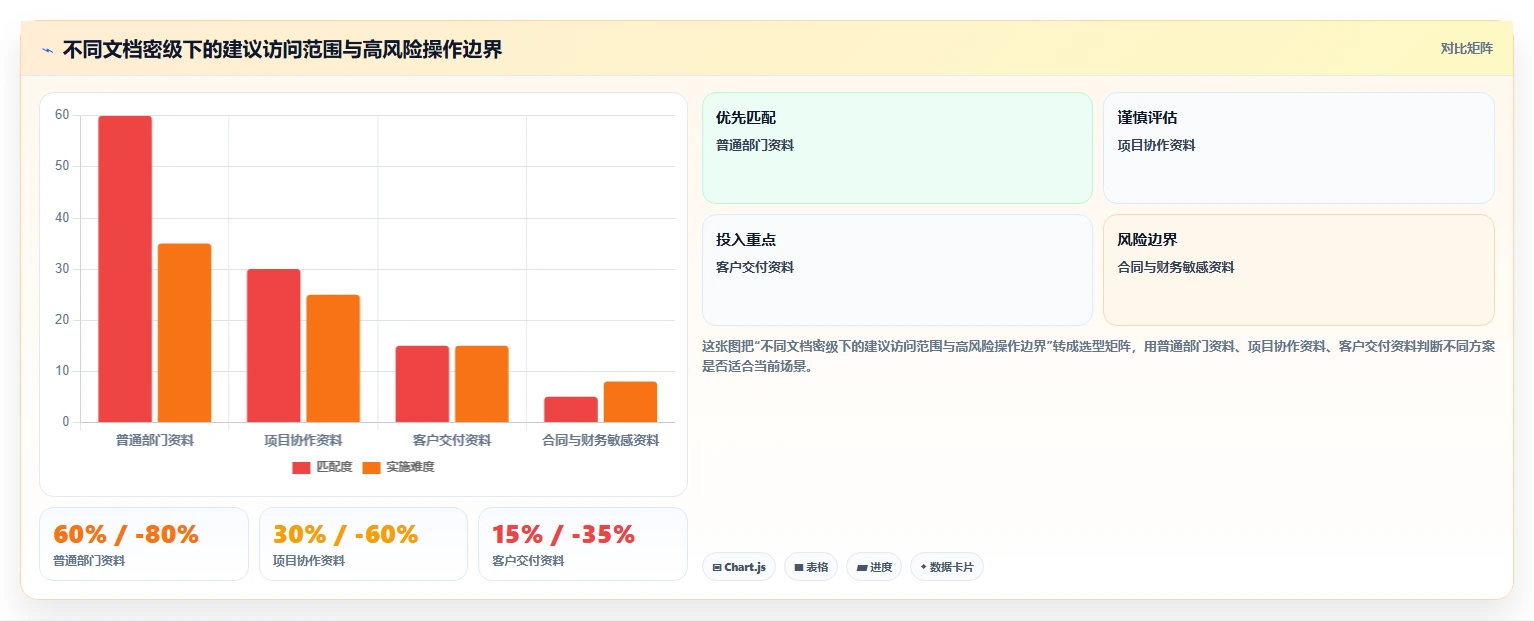Click x-axis label 客户交付资料
1534x621 pixels.
click(x=452, y=440)
